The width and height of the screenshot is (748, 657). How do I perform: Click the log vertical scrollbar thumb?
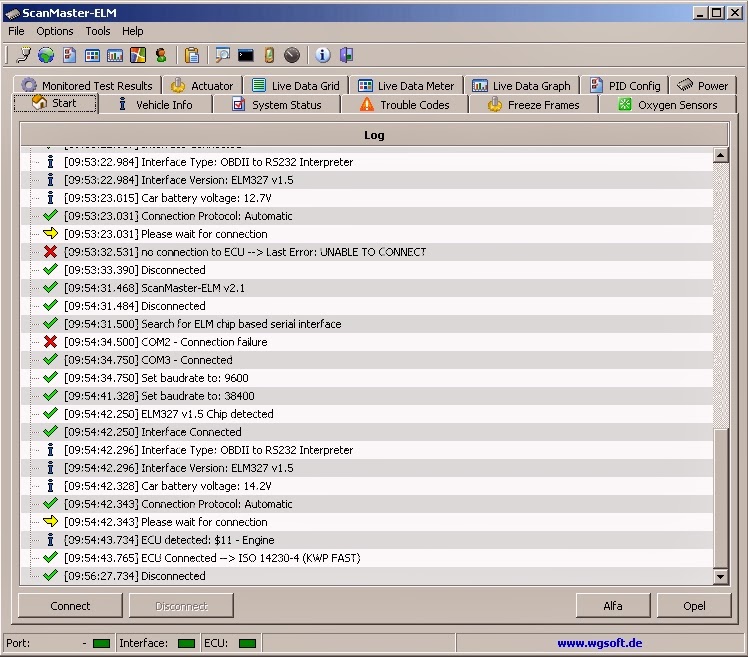720,499
